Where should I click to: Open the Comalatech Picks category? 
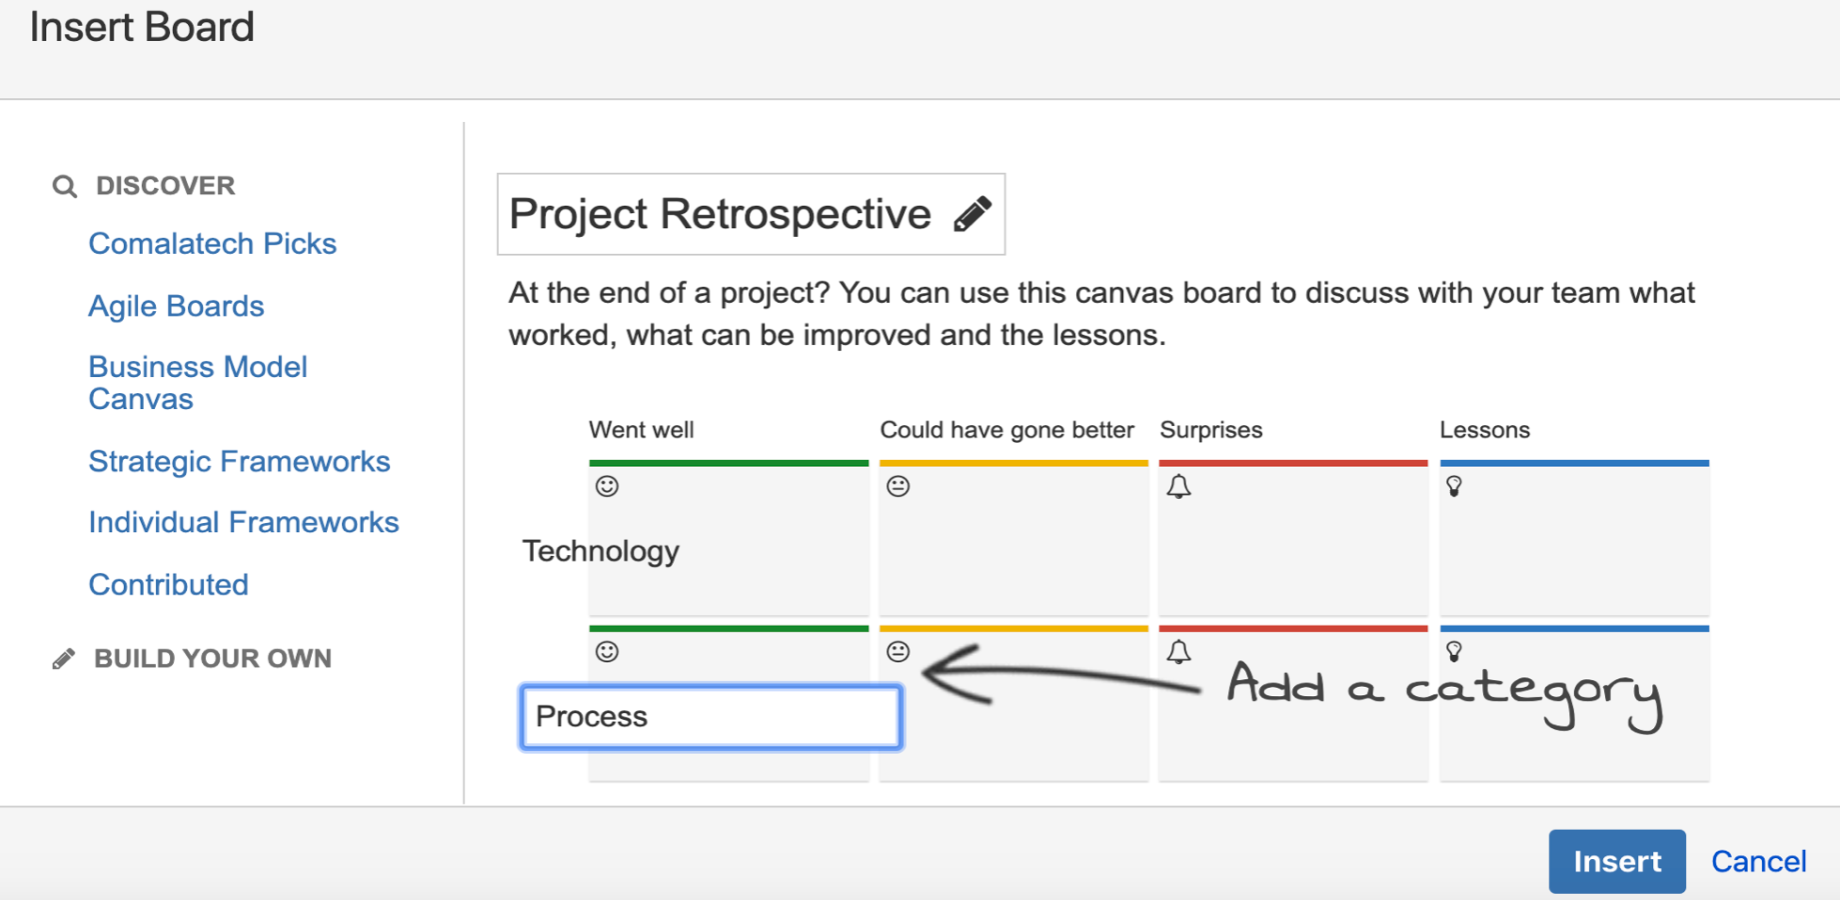pyautogui.click(x=212, y=244)
